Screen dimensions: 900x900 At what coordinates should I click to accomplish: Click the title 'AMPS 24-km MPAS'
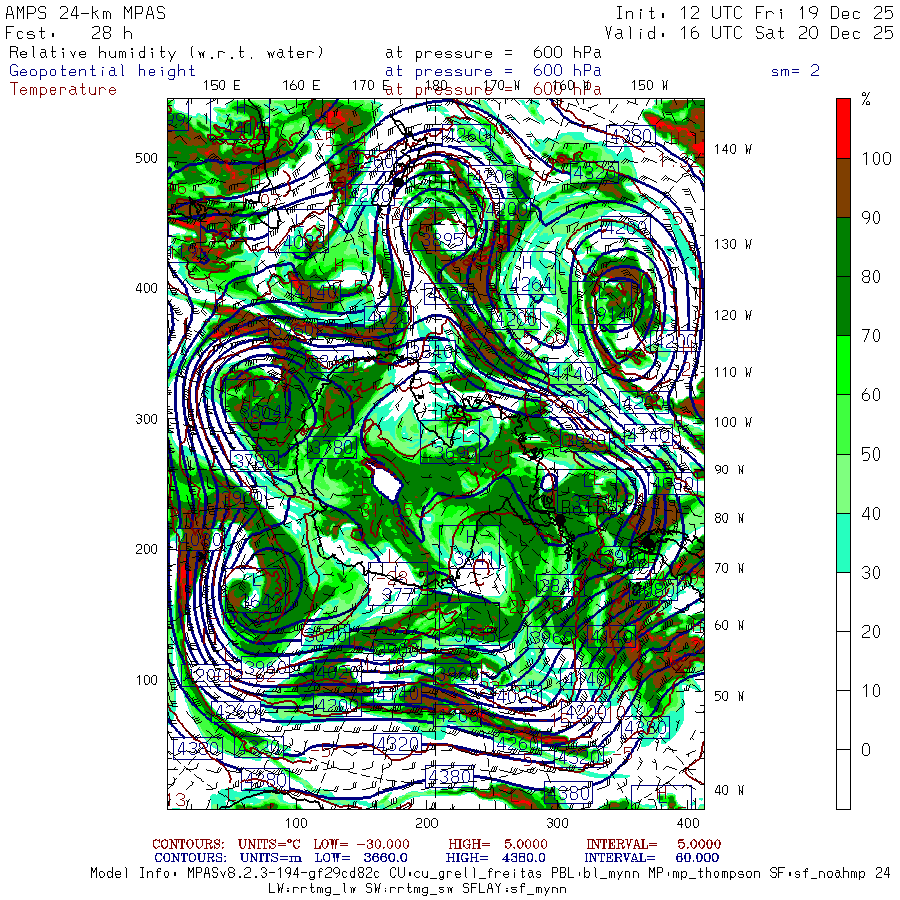(85, 13)
